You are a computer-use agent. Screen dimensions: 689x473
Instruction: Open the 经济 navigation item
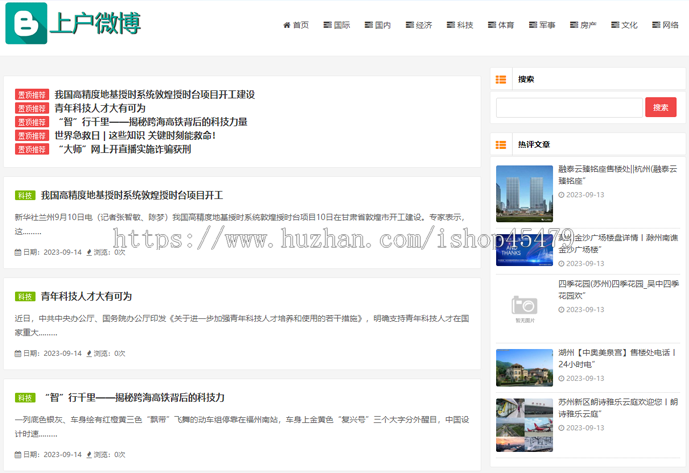(x=419, y=25)
